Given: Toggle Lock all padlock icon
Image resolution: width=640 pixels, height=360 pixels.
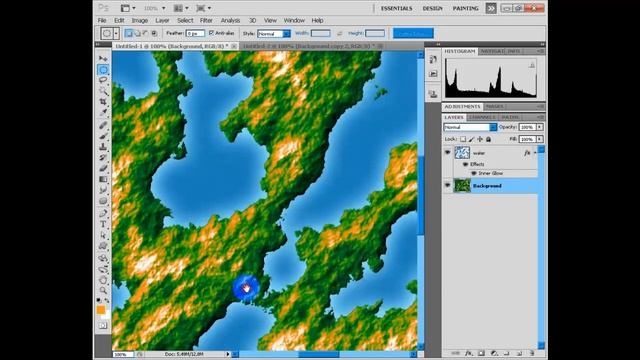Looking at the screenshot, I should (x=489, y=139).
